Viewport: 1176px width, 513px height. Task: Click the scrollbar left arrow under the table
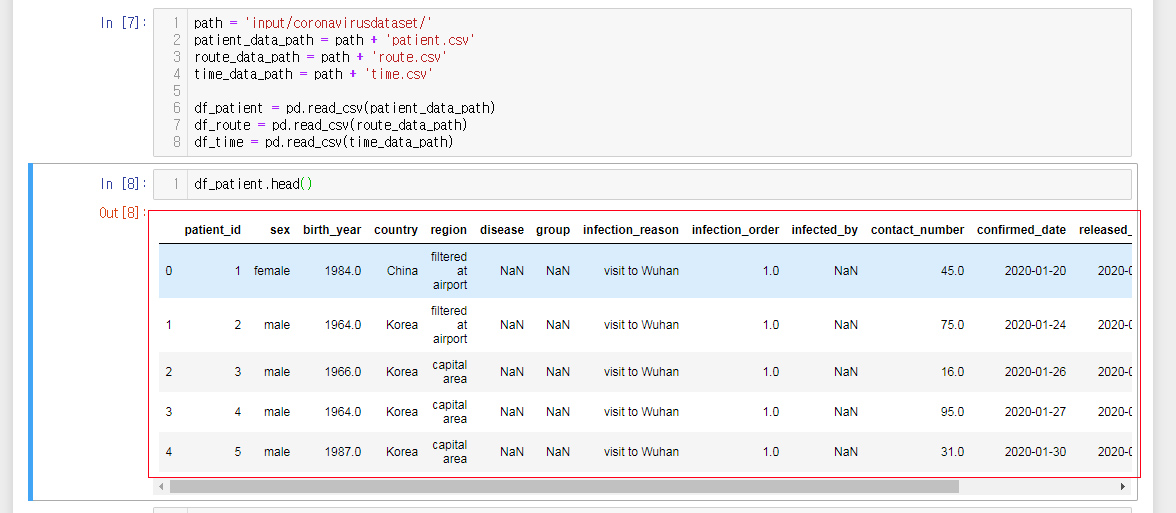pos(160,487)
